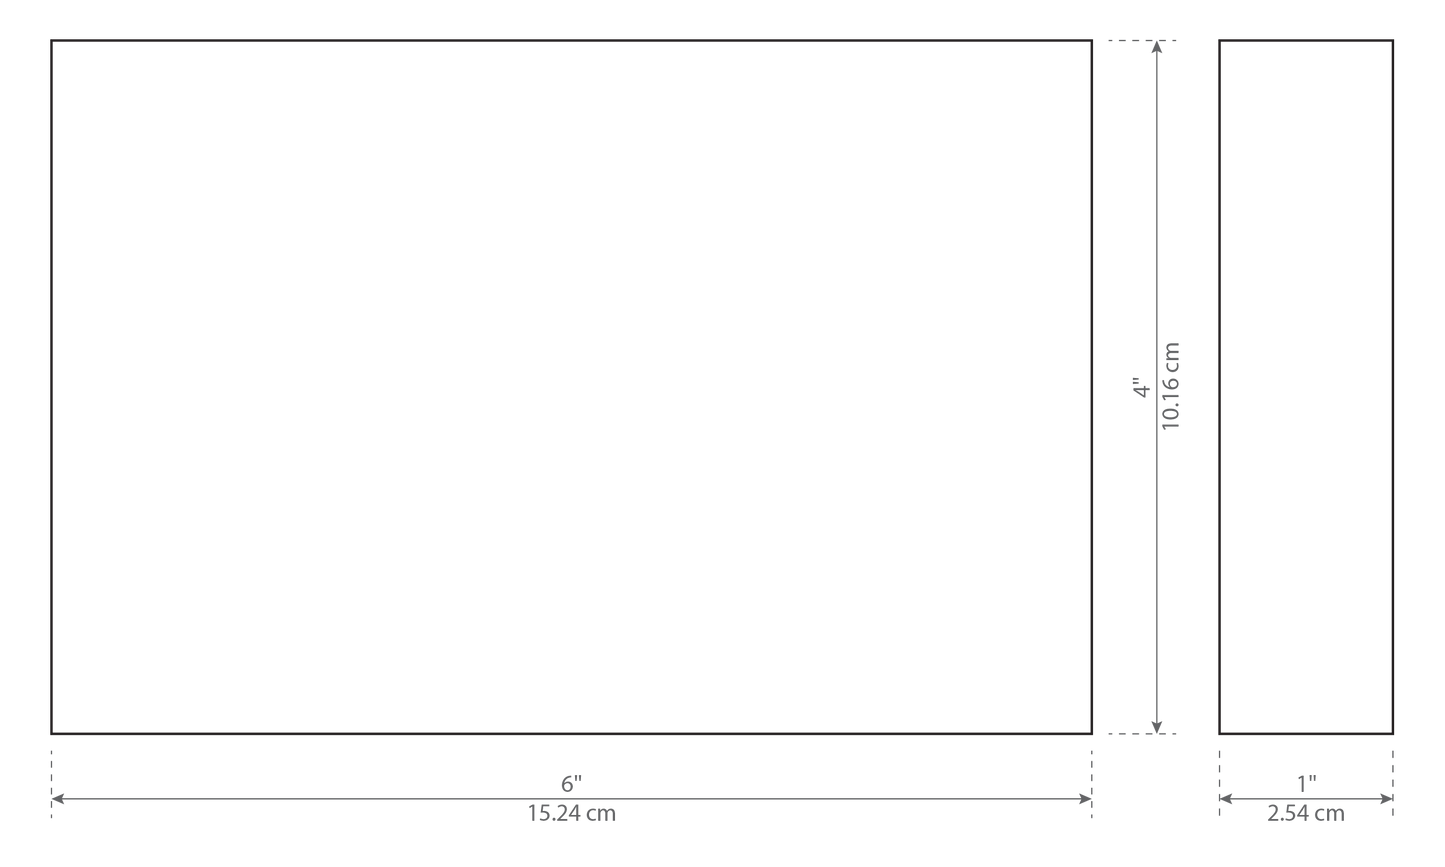
Task: Click the bottom arrowhead of the 4" height line
Action: (1157, 726)
